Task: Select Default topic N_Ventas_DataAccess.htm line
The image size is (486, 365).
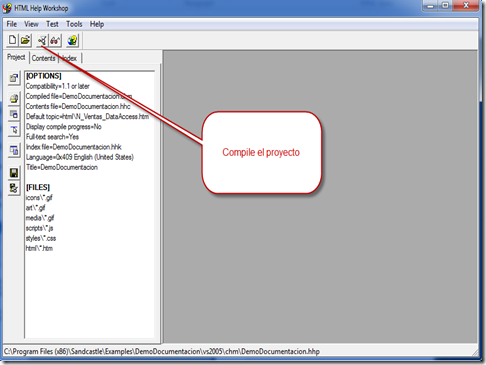Action: coord(87,117)
